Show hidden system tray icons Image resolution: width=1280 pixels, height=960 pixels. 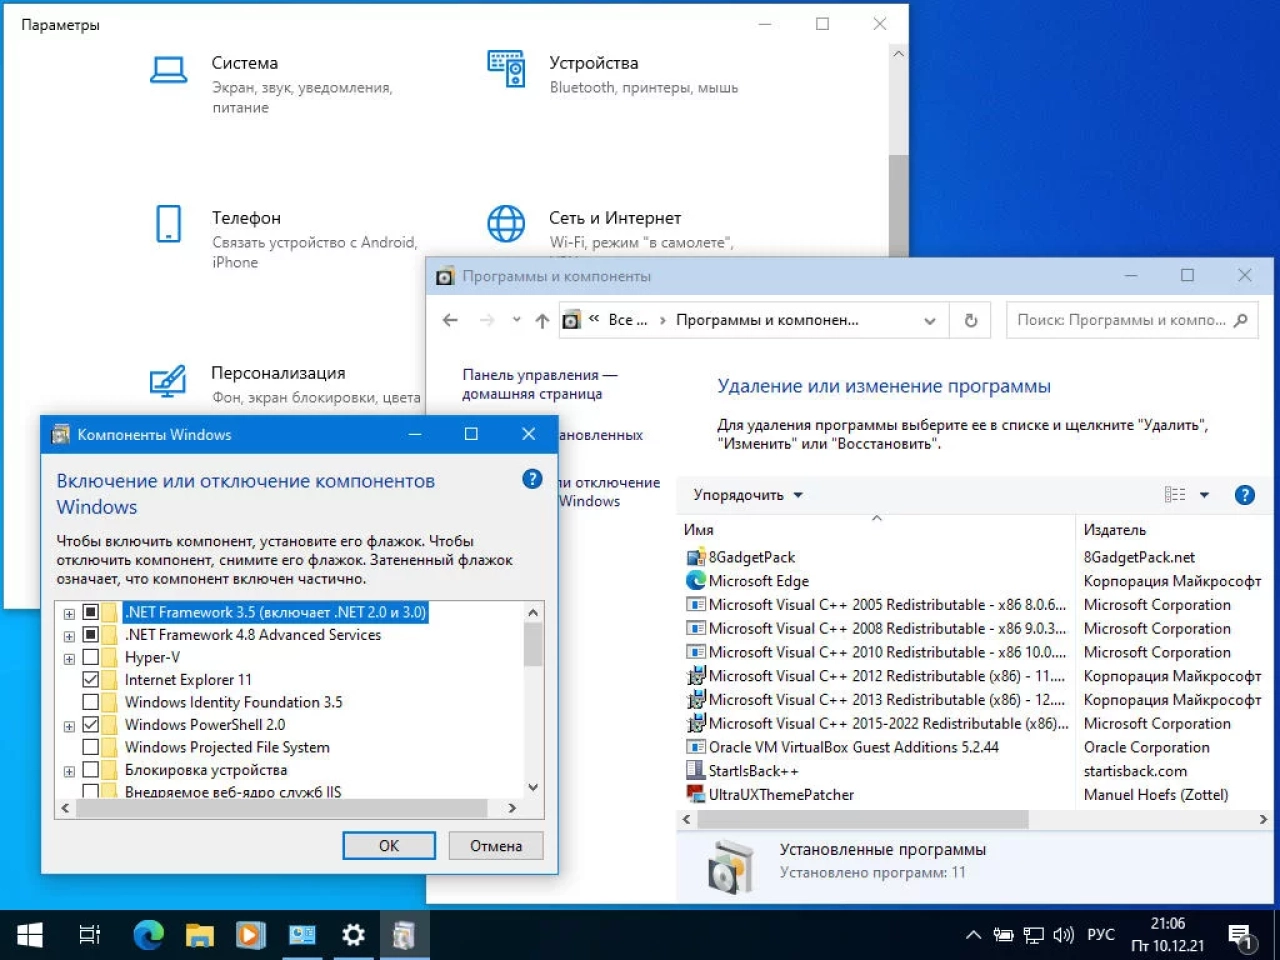[973, 935]
